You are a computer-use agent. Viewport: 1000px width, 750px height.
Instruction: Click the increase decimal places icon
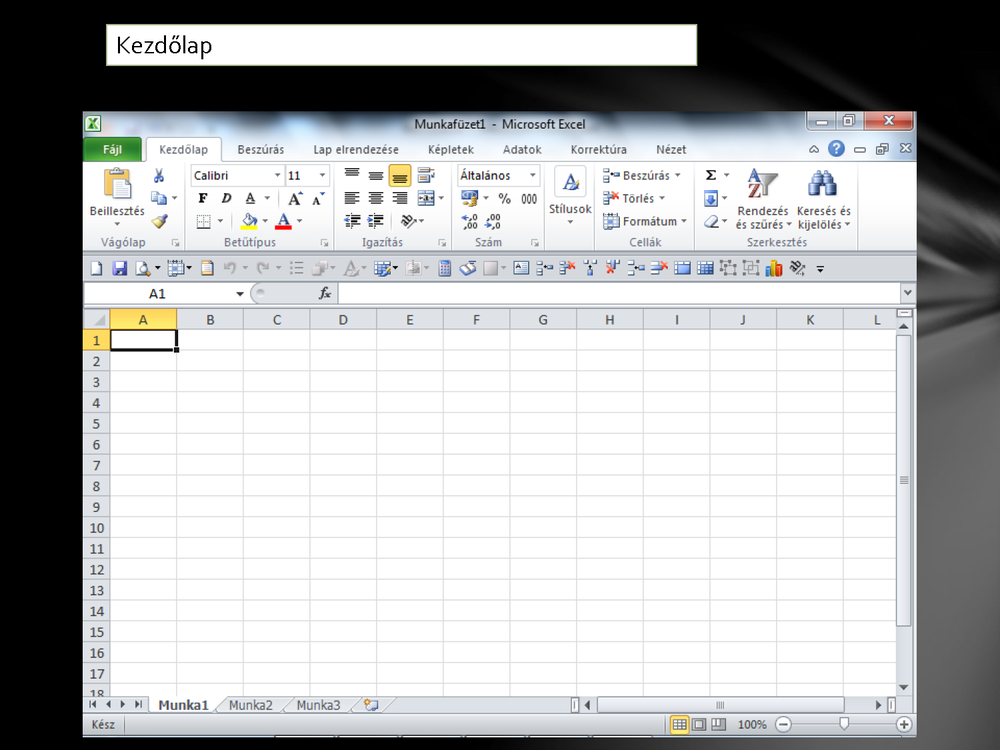tap(469, 221)
